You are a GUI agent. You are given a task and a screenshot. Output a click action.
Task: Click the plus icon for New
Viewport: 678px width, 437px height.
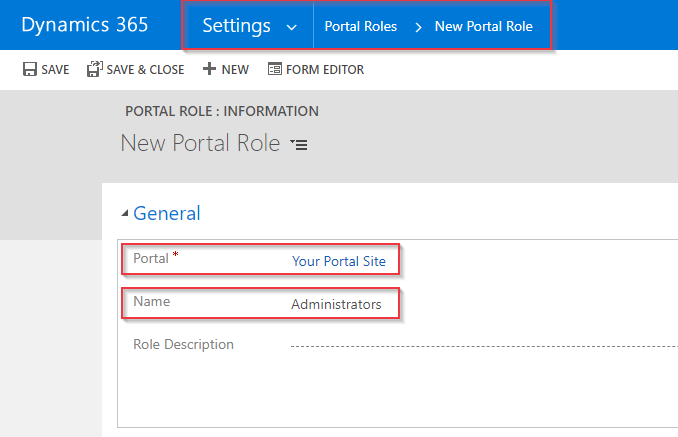pyautogui.click(x=209, y=69)
